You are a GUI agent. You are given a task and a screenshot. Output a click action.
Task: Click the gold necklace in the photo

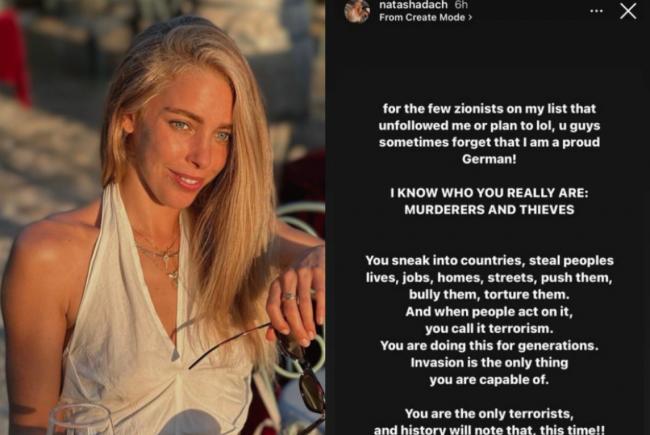162,257
